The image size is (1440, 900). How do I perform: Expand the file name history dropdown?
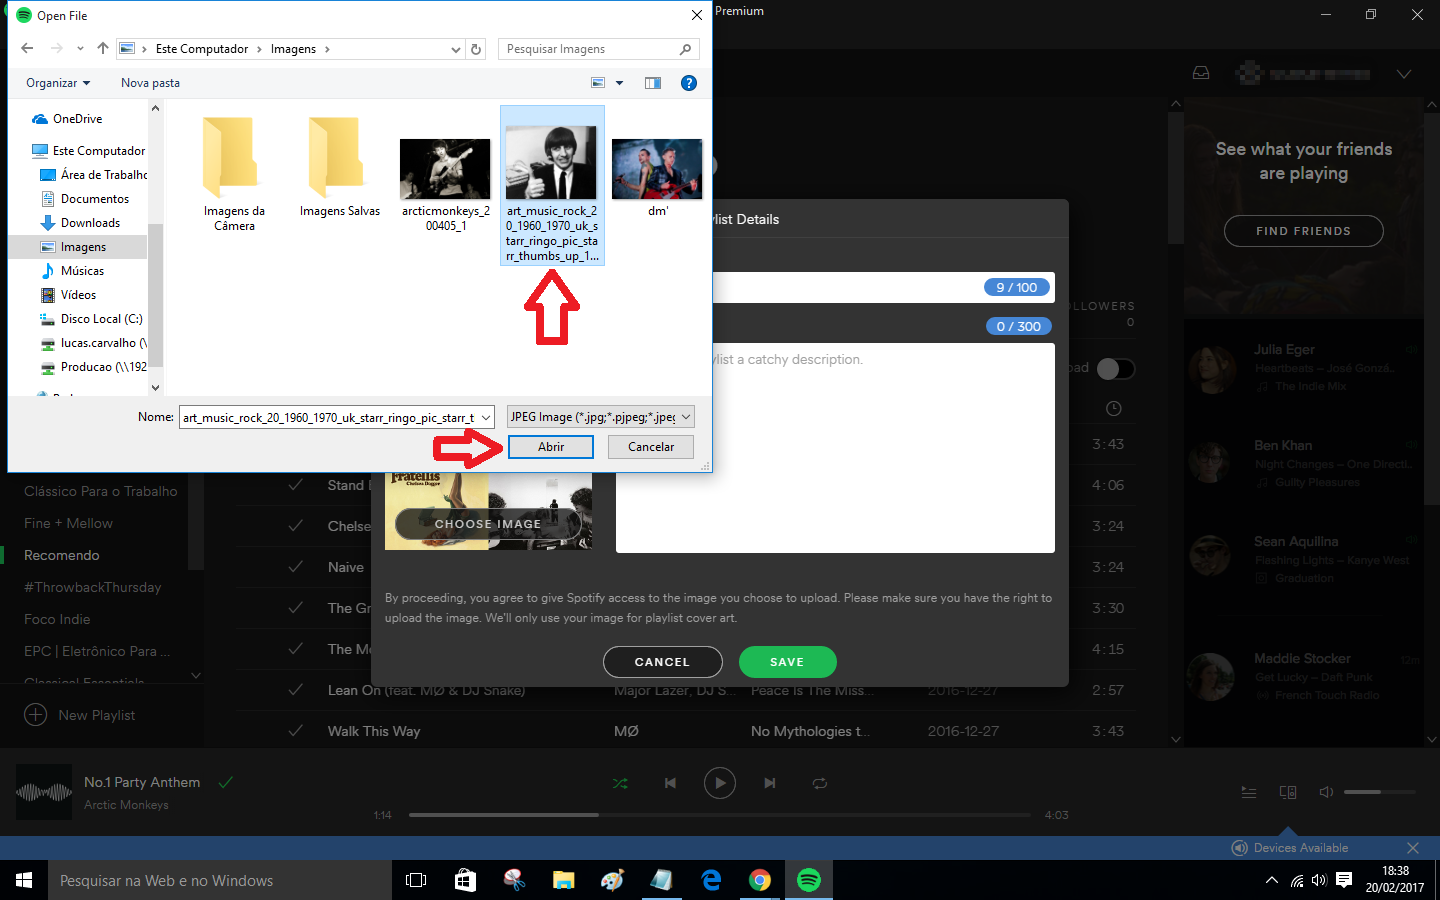pos(486,417)
